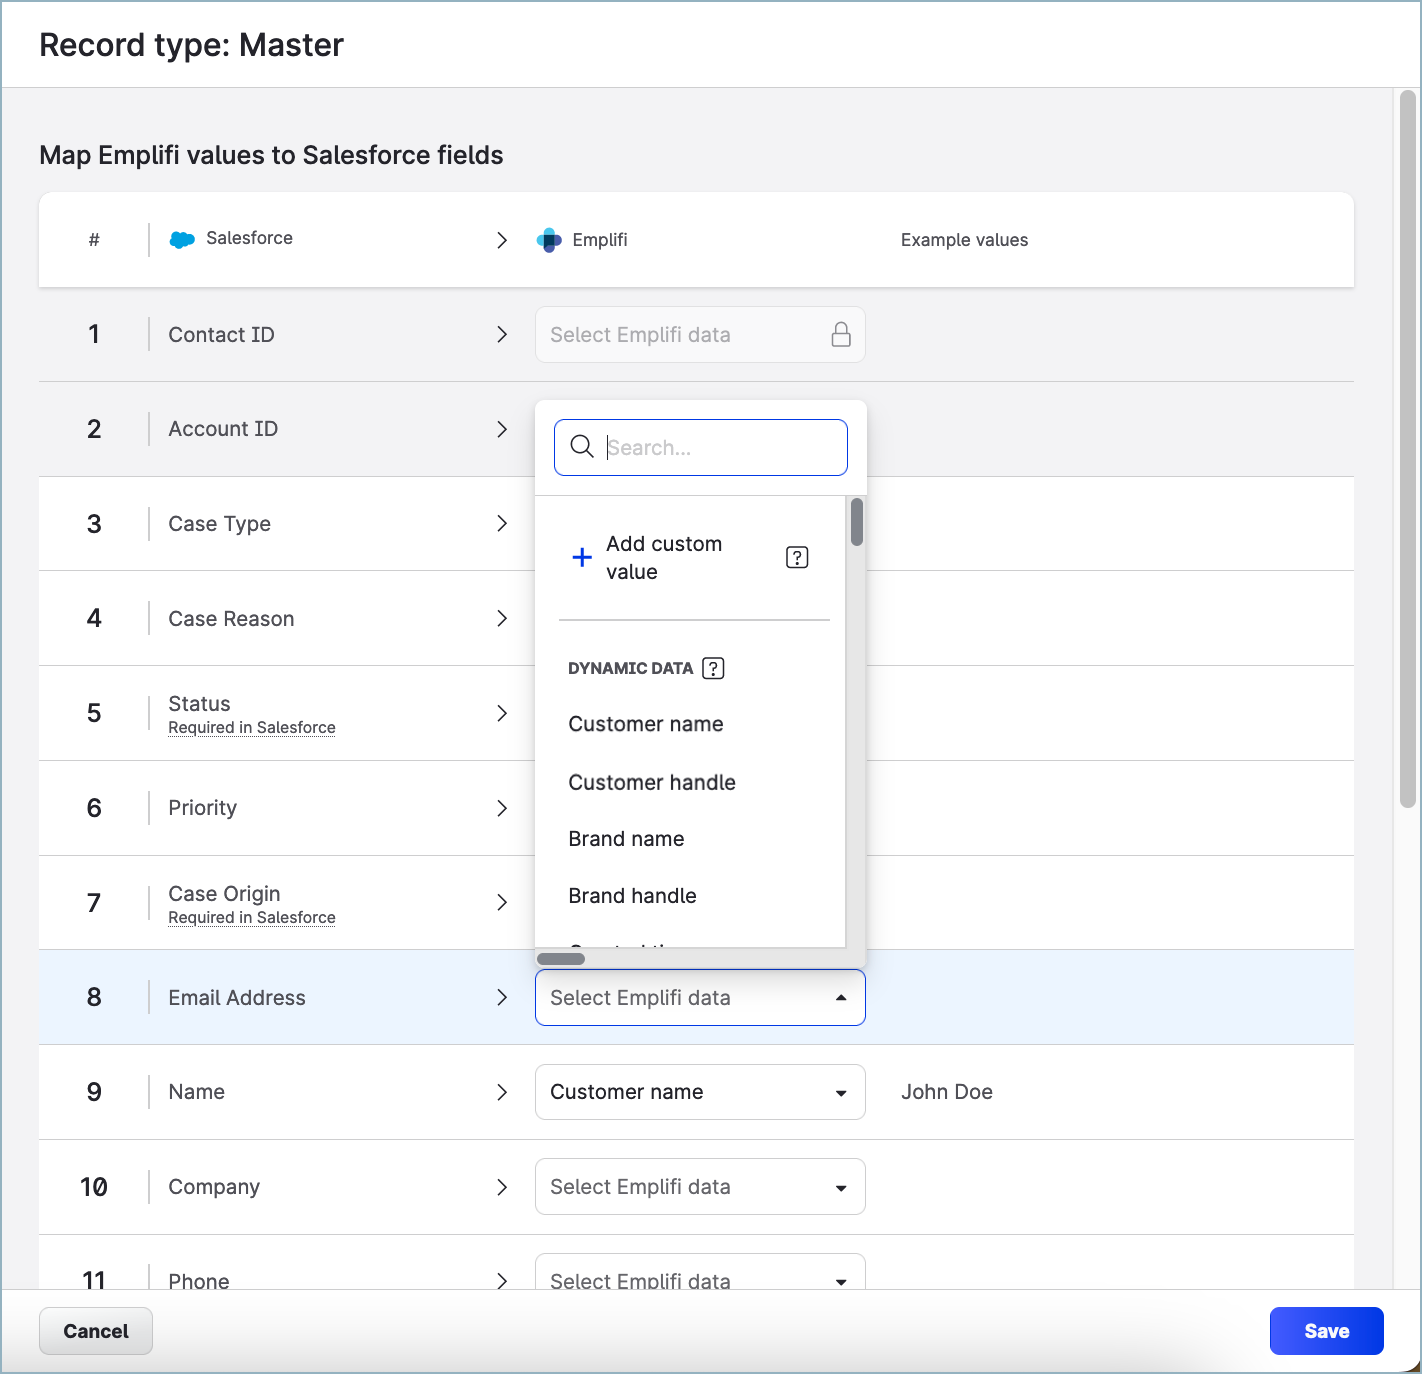Open help tooltip next to Add custom value
1422x1374 pixels.
tap(796, 557)
